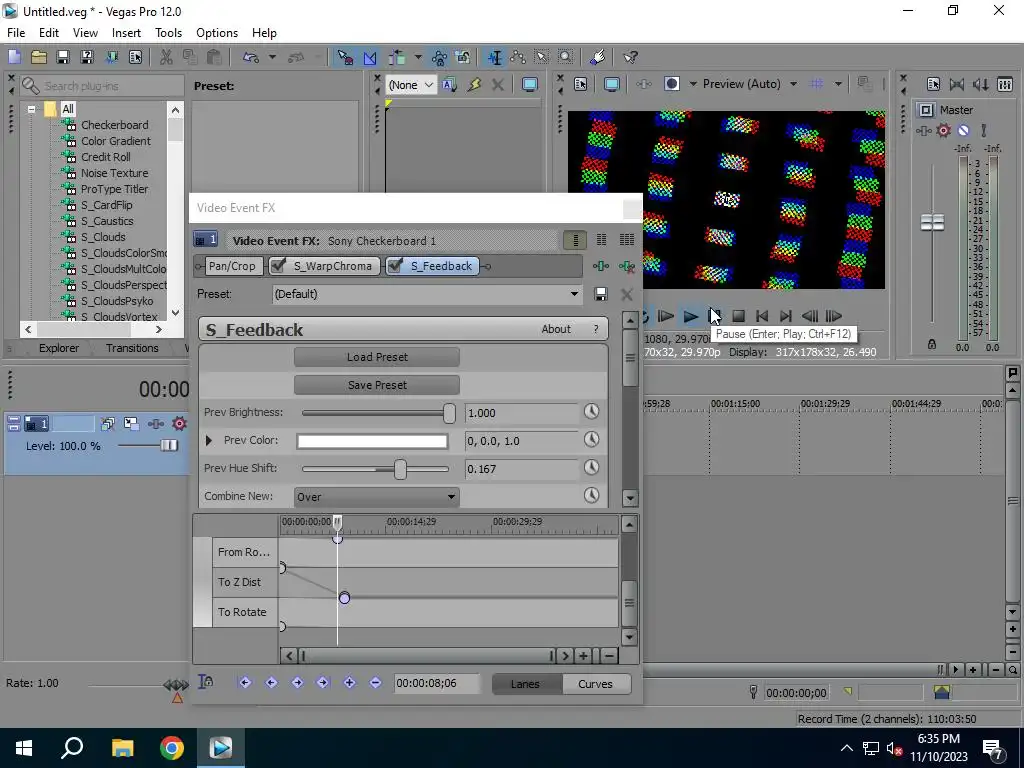
Task: Open the Preview (Auto) quality dropdown arrow
Action: coord(793,84)
